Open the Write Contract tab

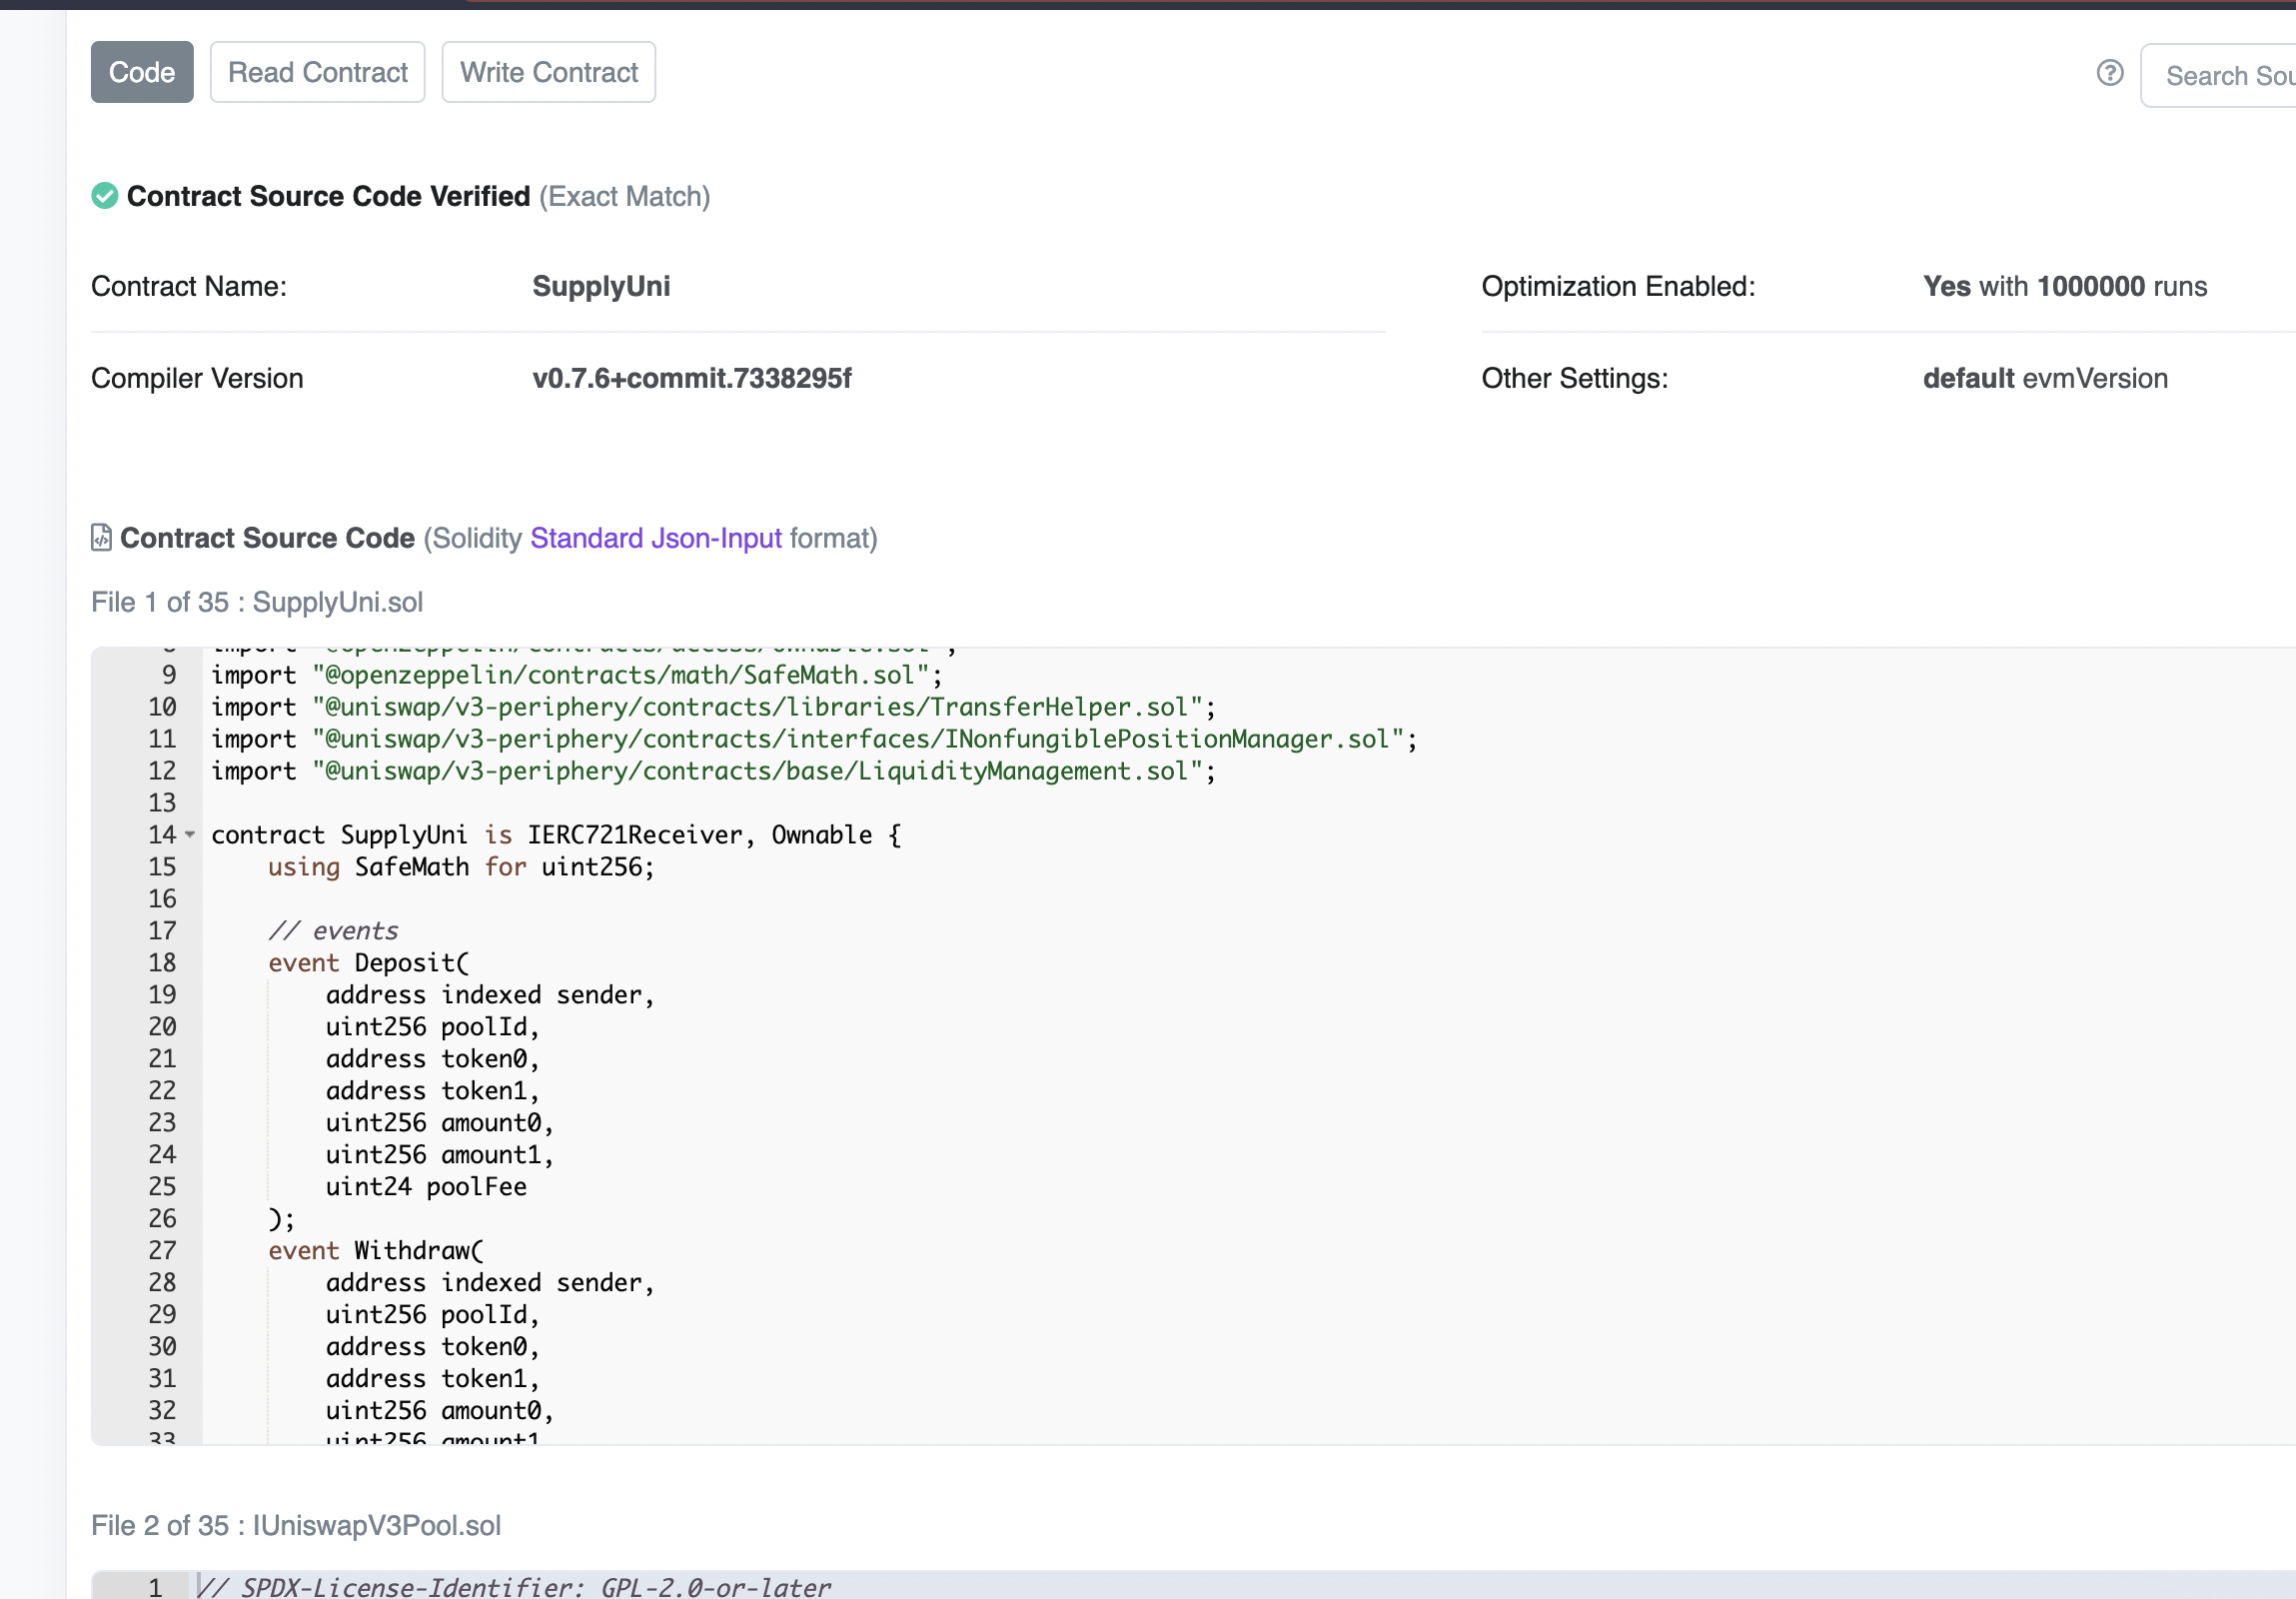pos(548,72)
